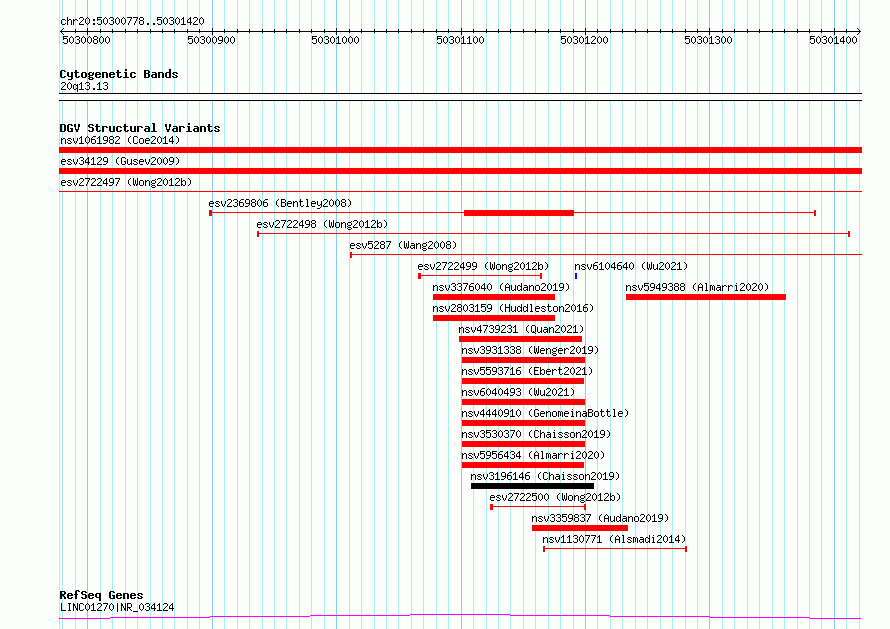Open the Cytogenetic Bands track heading
The image size is (890, 629).
[x=119, y=74]
